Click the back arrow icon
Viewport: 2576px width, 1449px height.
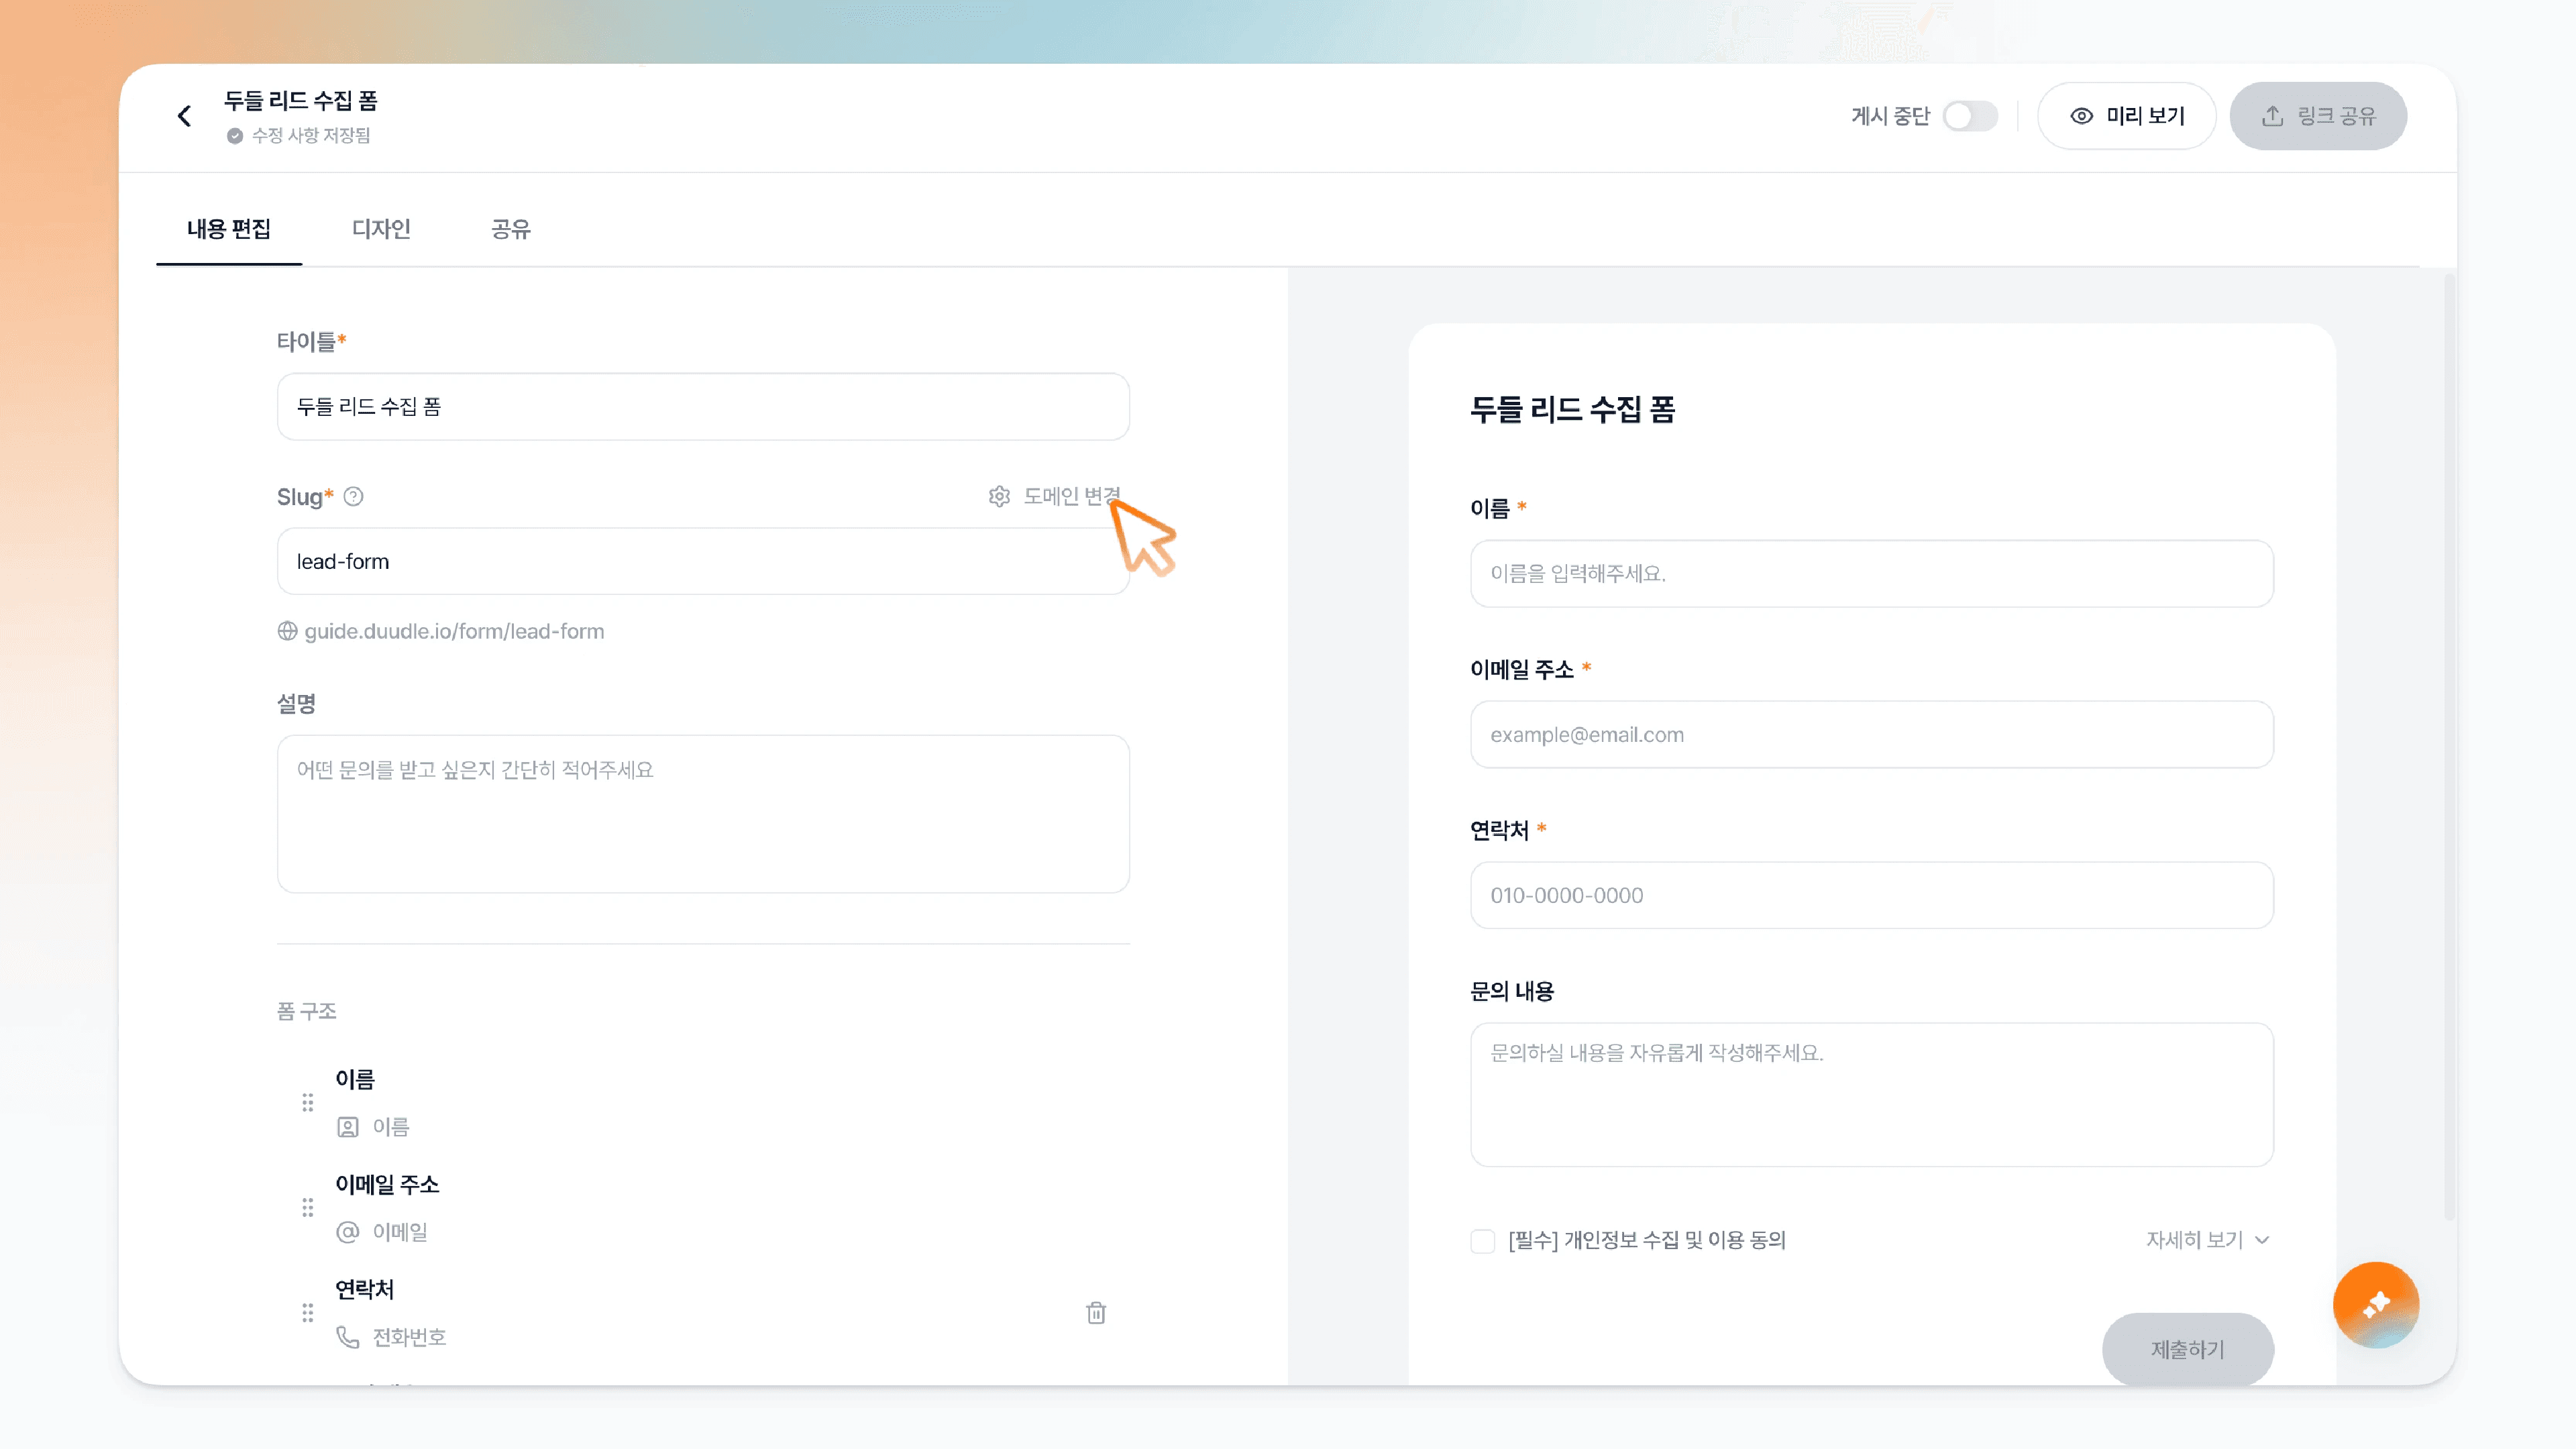(x=184, y=116)
